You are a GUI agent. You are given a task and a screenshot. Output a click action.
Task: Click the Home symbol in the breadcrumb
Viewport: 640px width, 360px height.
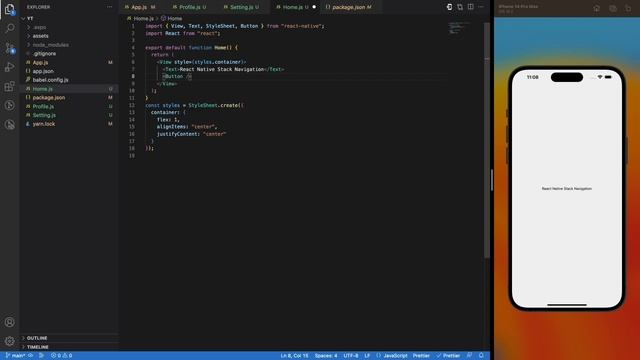tap(174, 18)
